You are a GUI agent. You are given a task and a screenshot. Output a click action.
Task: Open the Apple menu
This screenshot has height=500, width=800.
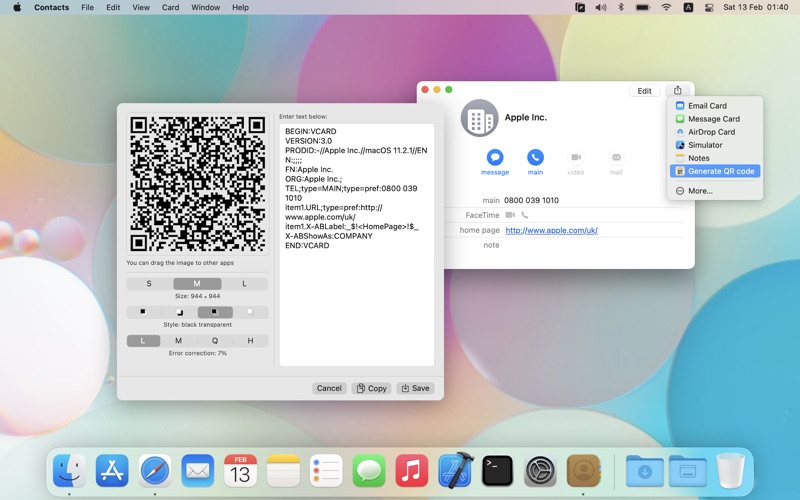click(17, 7)
